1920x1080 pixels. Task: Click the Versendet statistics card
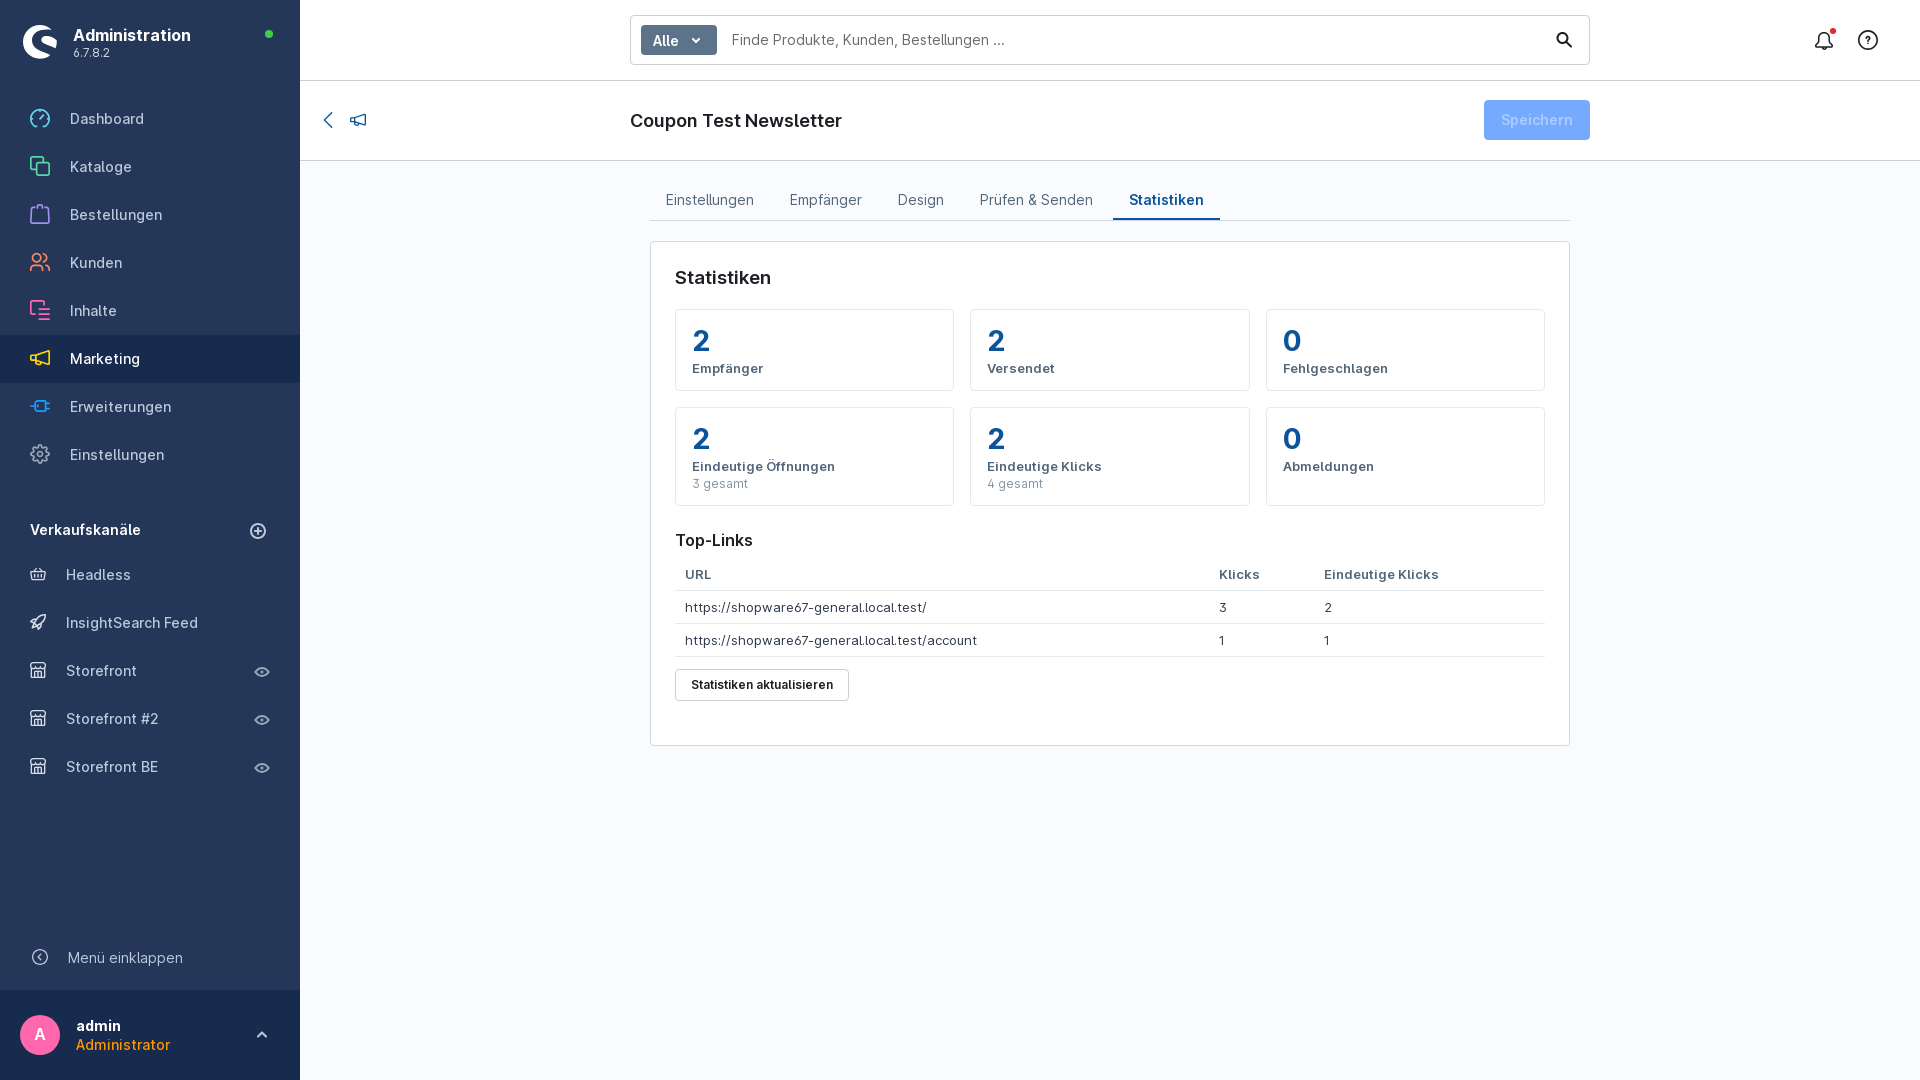(1110, 350)
